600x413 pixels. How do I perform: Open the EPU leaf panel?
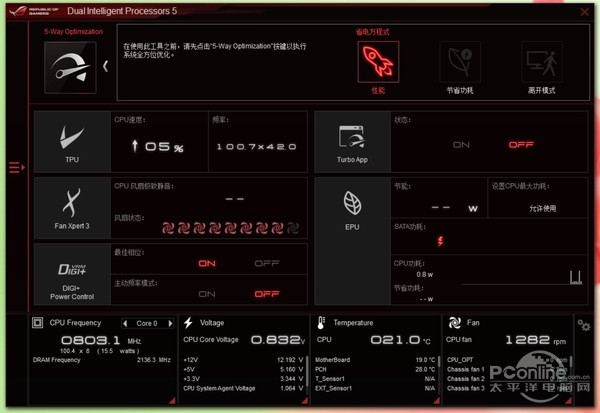click(x=352, y=241)
